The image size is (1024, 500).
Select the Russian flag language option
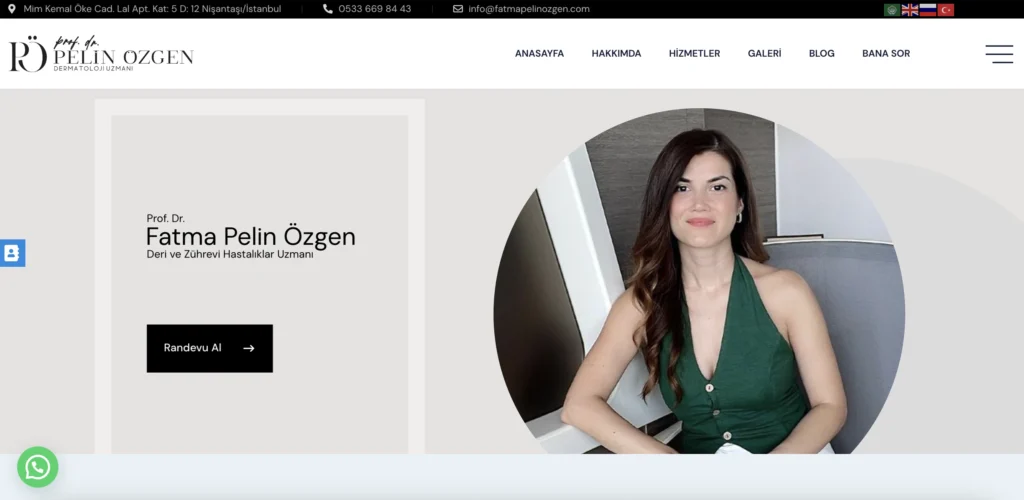coord(927,10)
